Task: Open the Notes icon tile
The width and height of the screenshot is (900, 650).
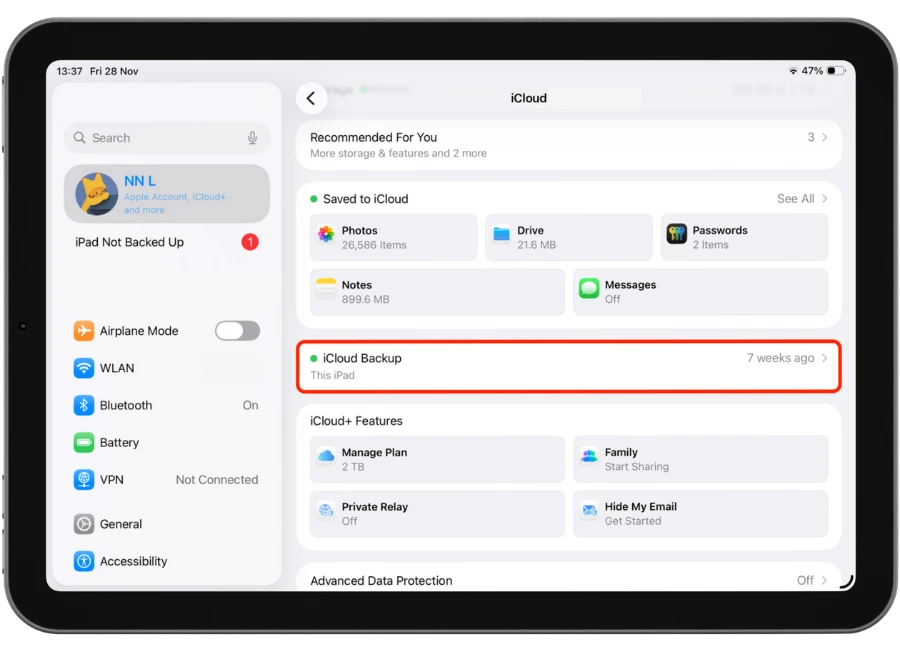Action: [x=326, y=291]
